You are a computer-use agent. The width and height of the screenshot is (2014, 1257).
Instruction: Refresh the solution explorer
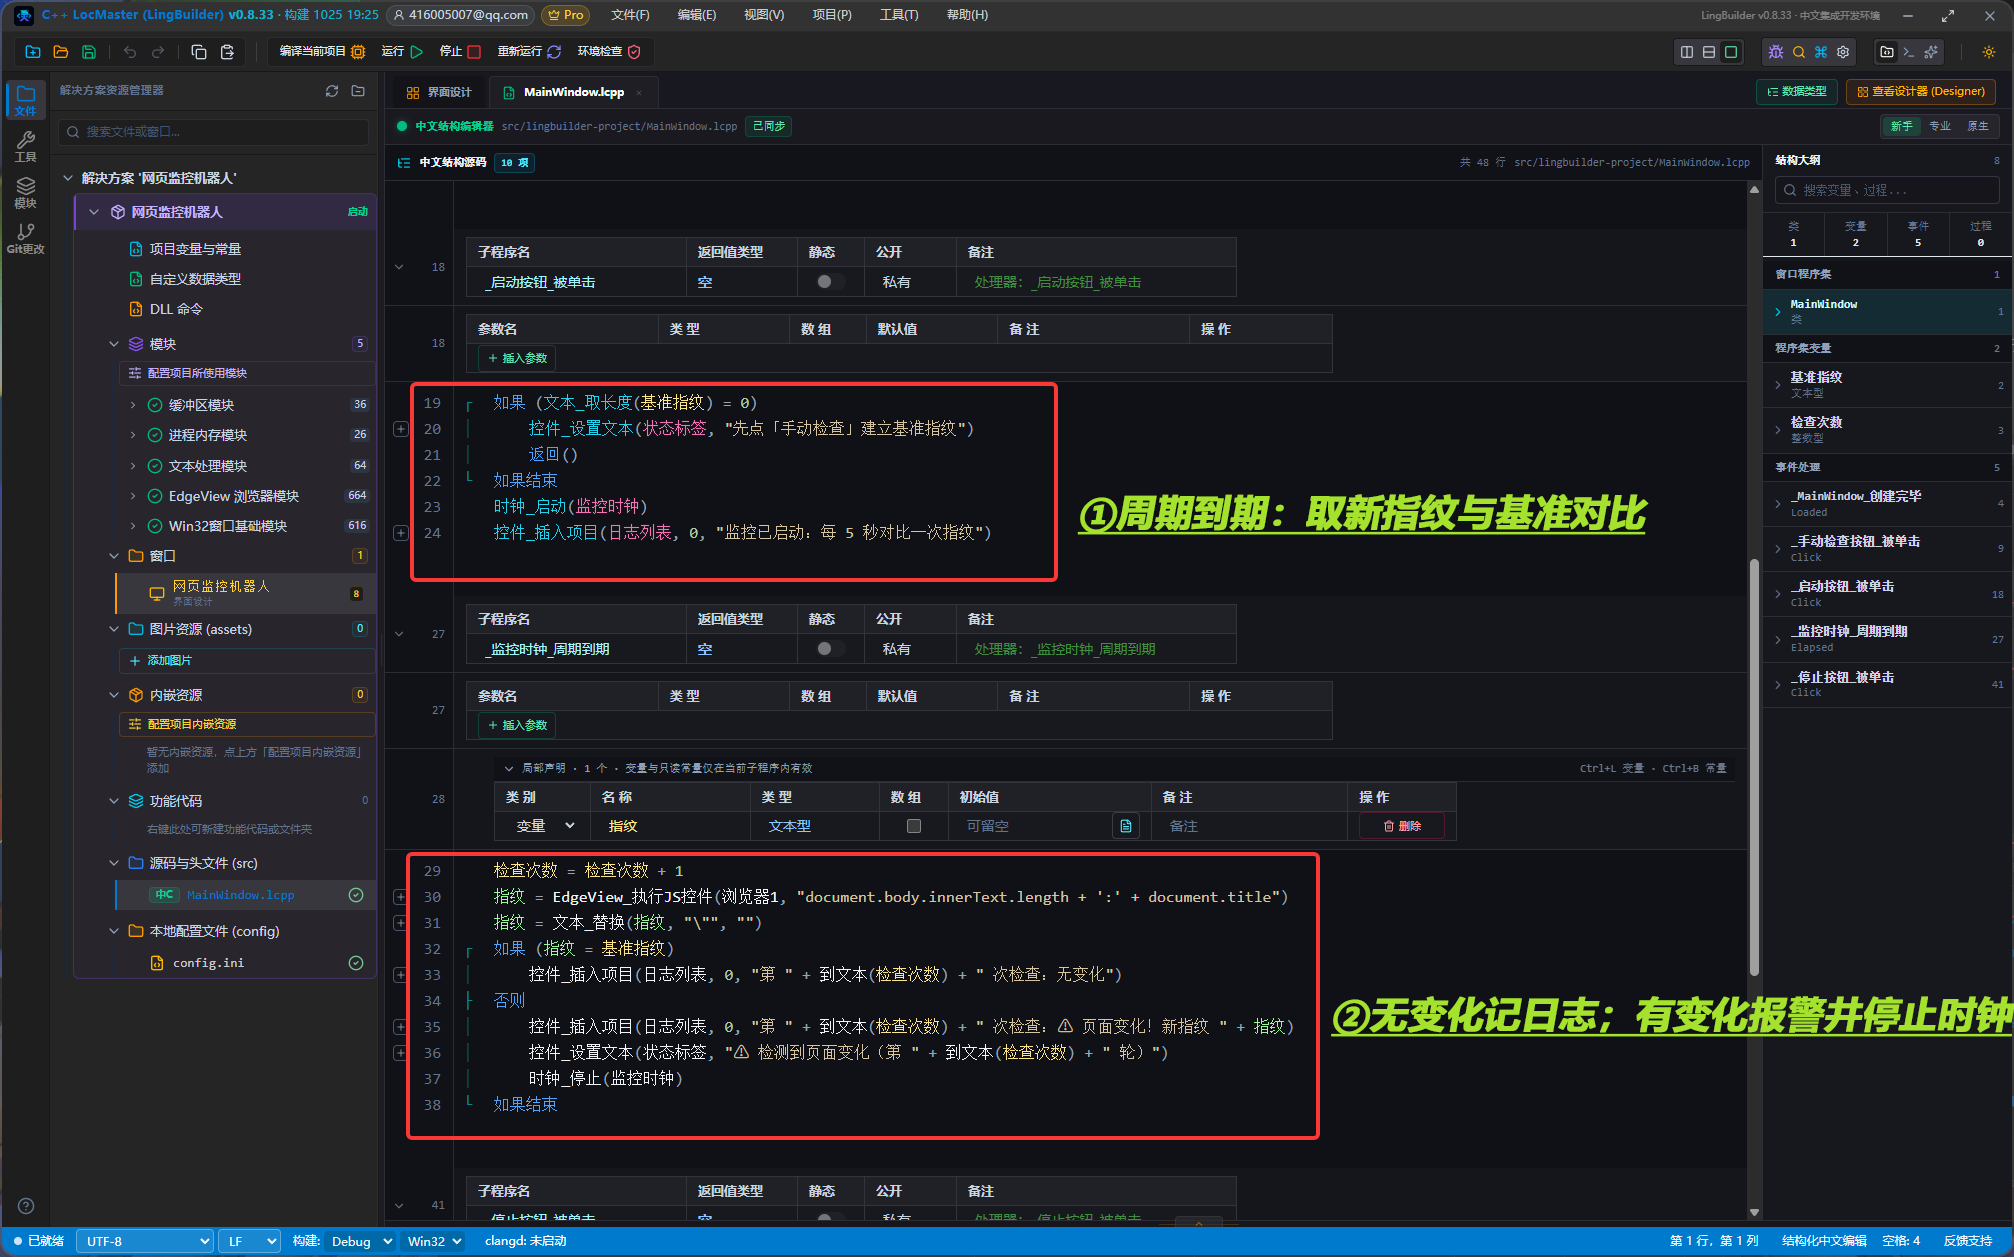(332, 91)
